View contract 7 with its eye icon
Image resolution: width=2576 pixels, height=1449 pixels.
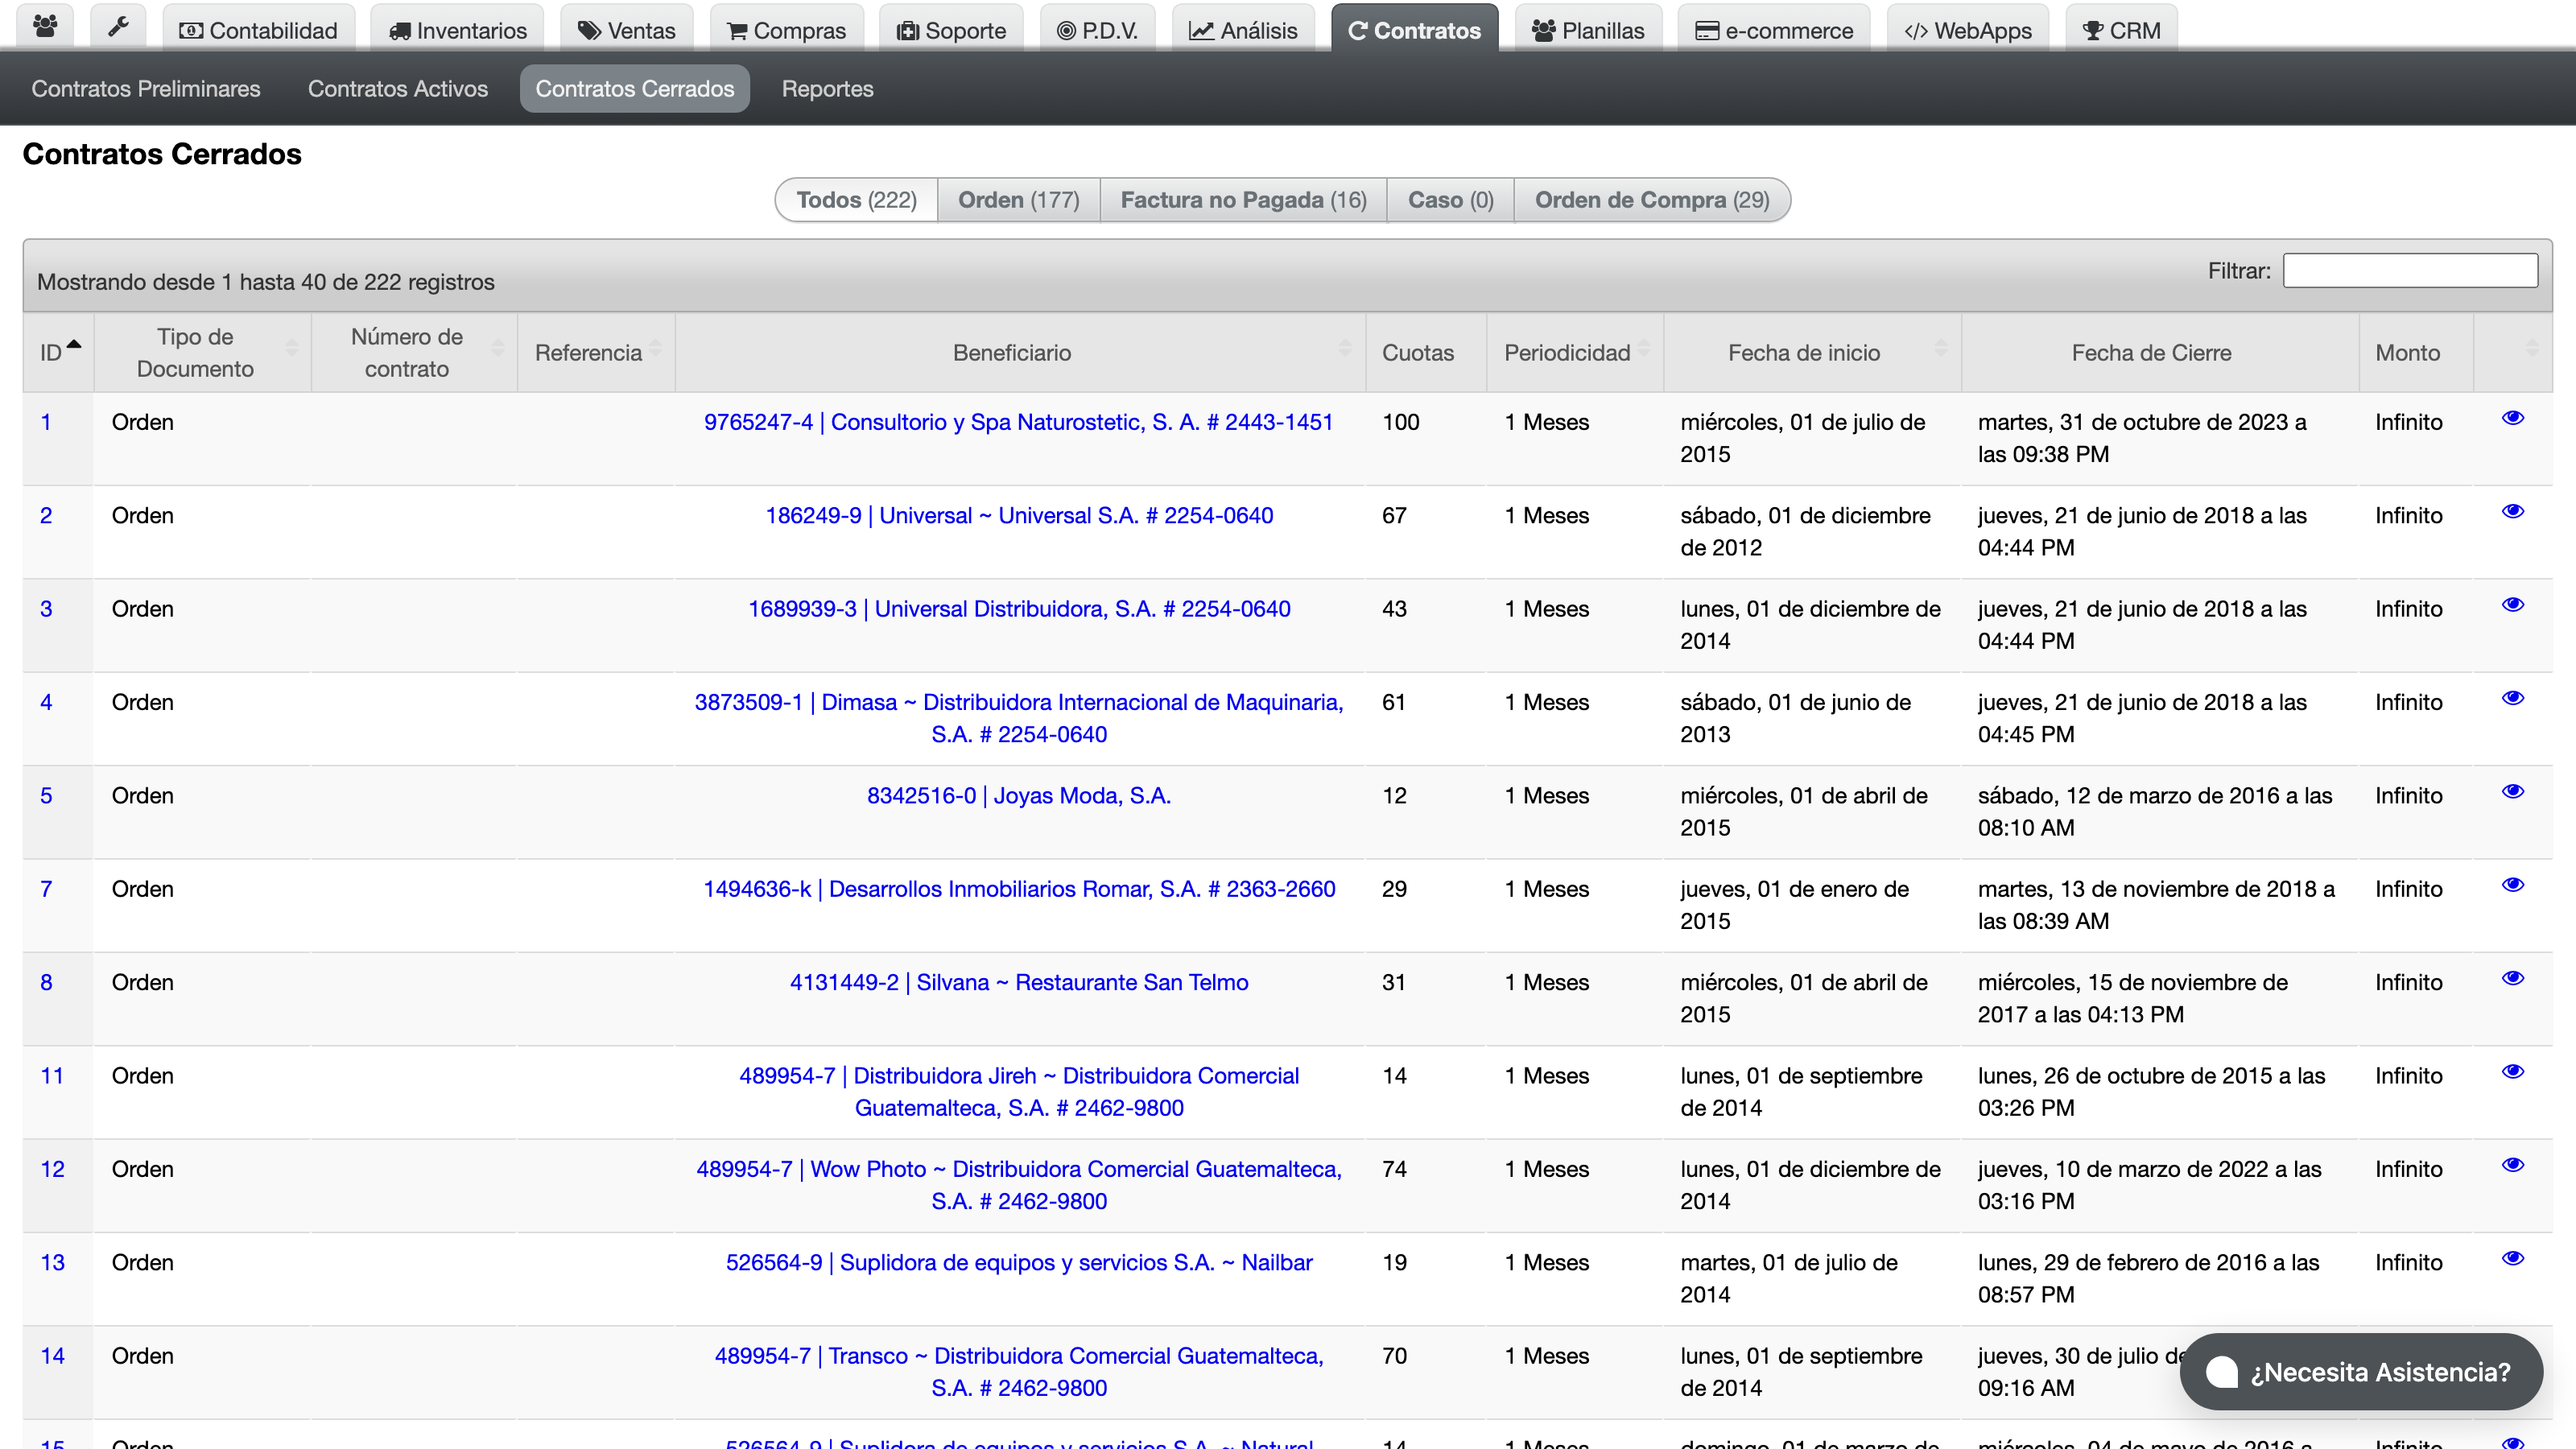pyautogui.click(x=2512, y=884)
